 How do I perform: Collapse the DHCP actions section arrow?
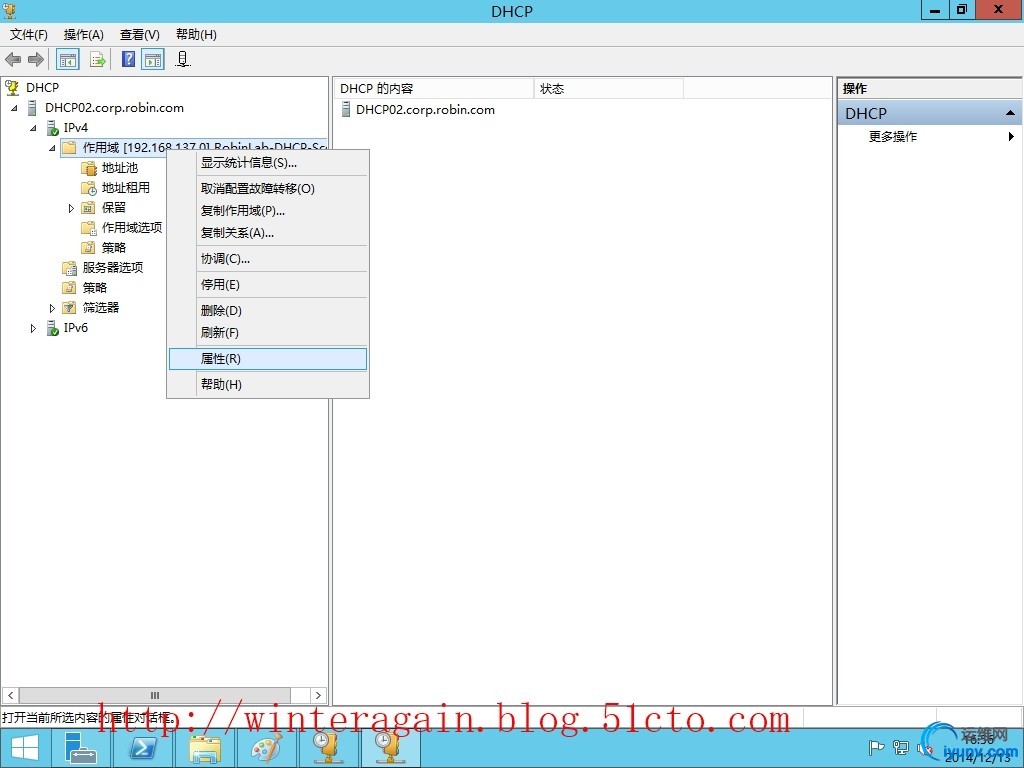(1010, 113)
